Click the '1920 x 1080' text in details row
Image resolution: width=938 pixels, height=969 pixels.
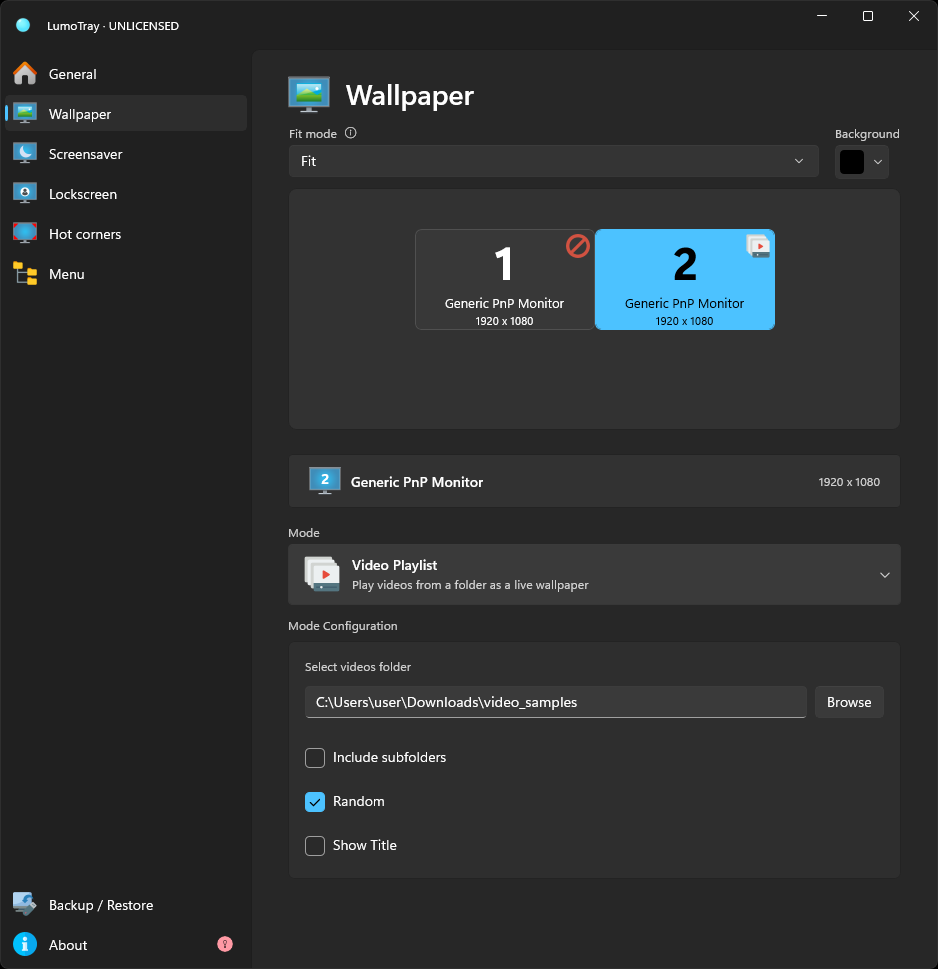point(849,482)
